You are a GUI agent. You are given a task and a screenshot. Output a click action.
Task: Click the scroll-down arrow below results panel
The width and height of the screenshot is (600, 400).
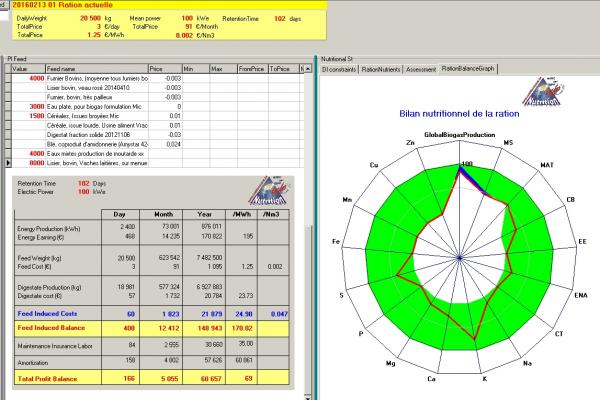click(308, 397)
